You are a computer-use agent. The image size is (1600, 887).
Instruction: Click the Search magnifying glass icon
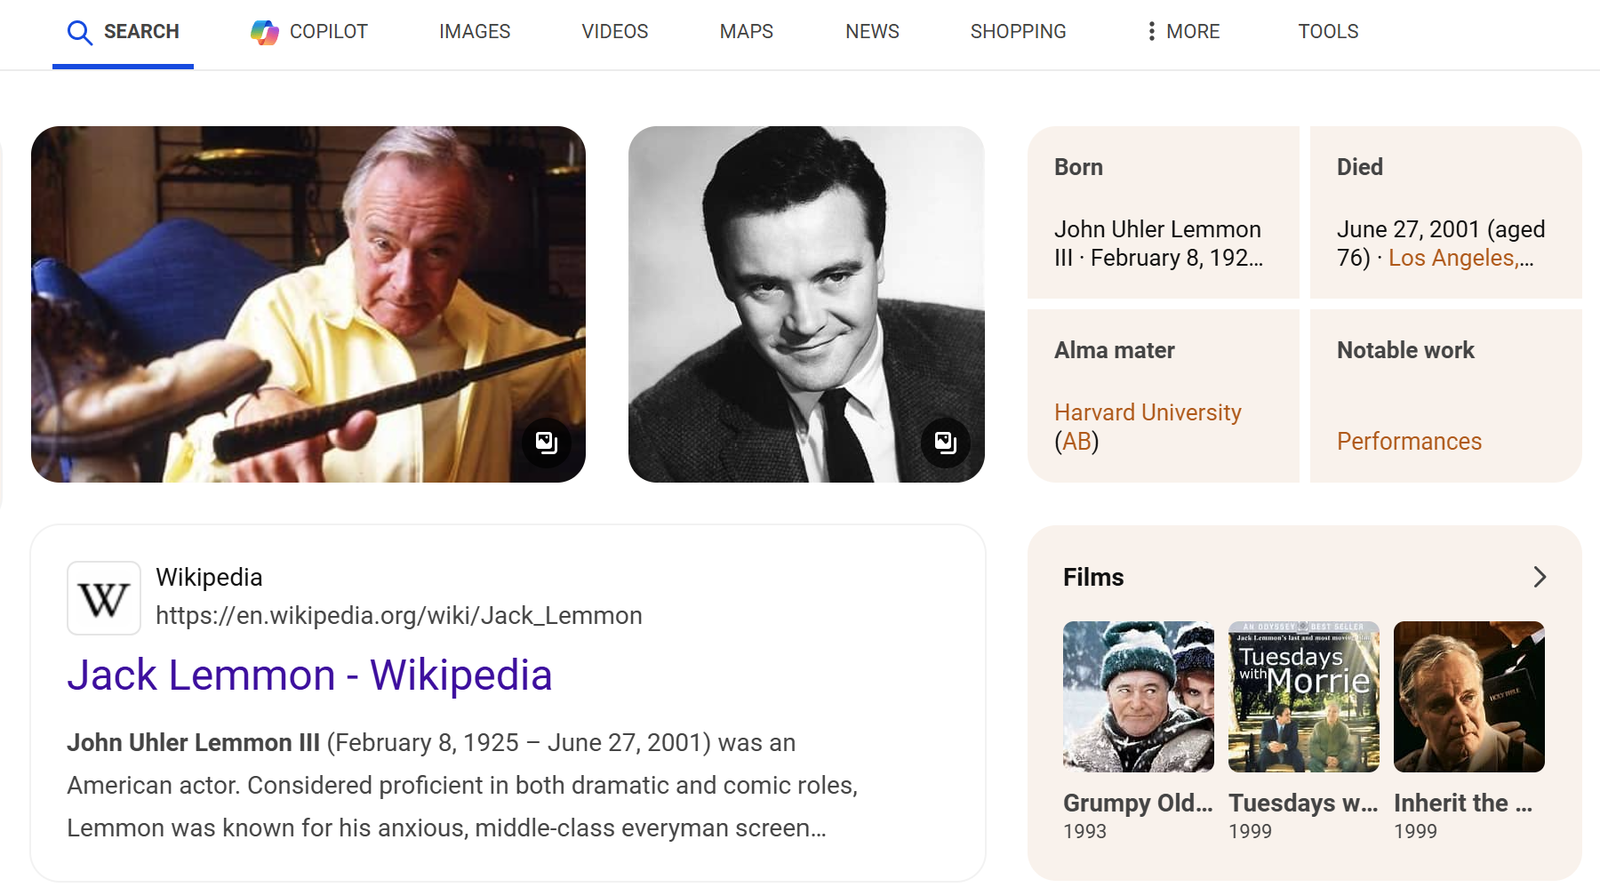79,32
